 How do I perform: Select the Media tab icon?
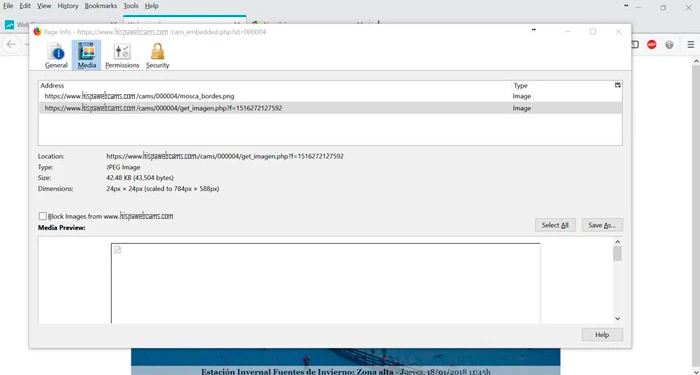click(86, 55)
